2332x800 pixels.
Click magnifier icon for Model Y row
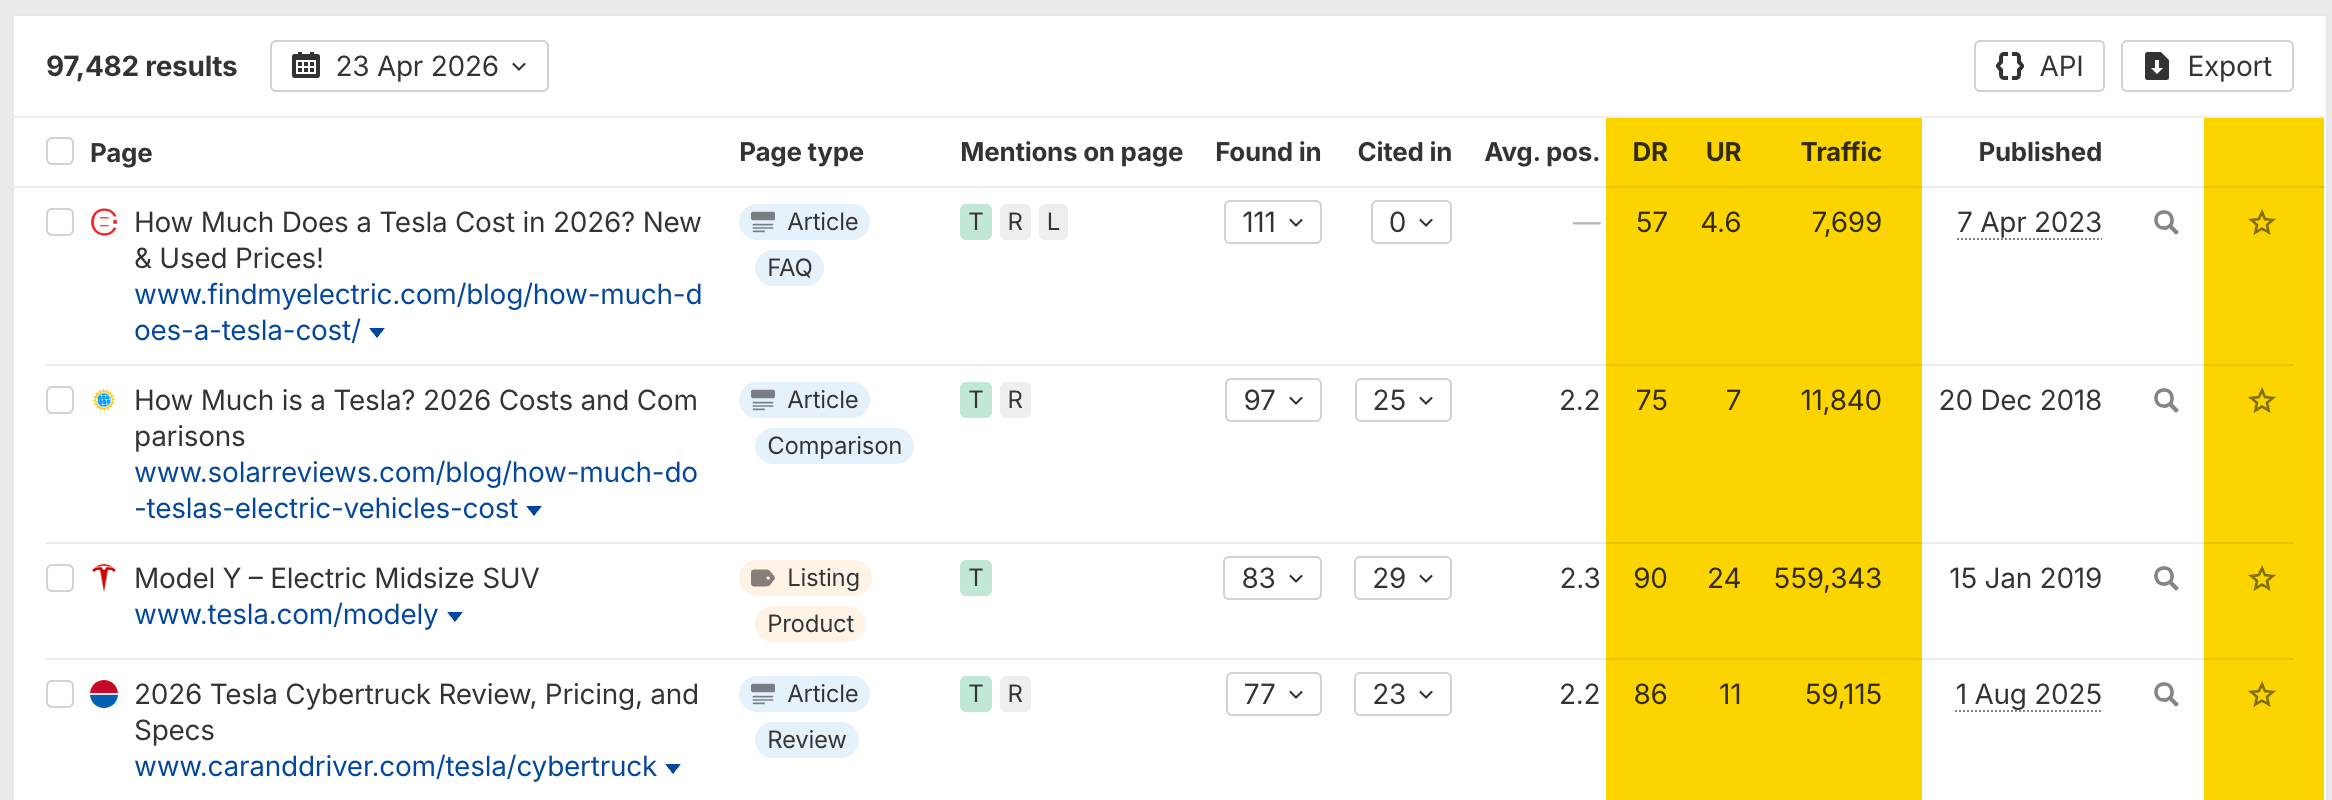(2165, 579)
